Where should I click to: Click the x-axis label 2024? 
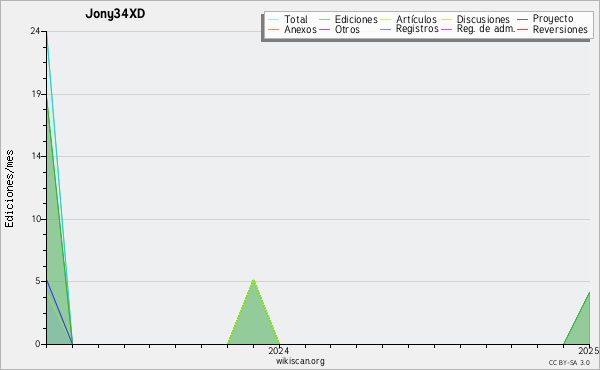click(x=279, y=350)
